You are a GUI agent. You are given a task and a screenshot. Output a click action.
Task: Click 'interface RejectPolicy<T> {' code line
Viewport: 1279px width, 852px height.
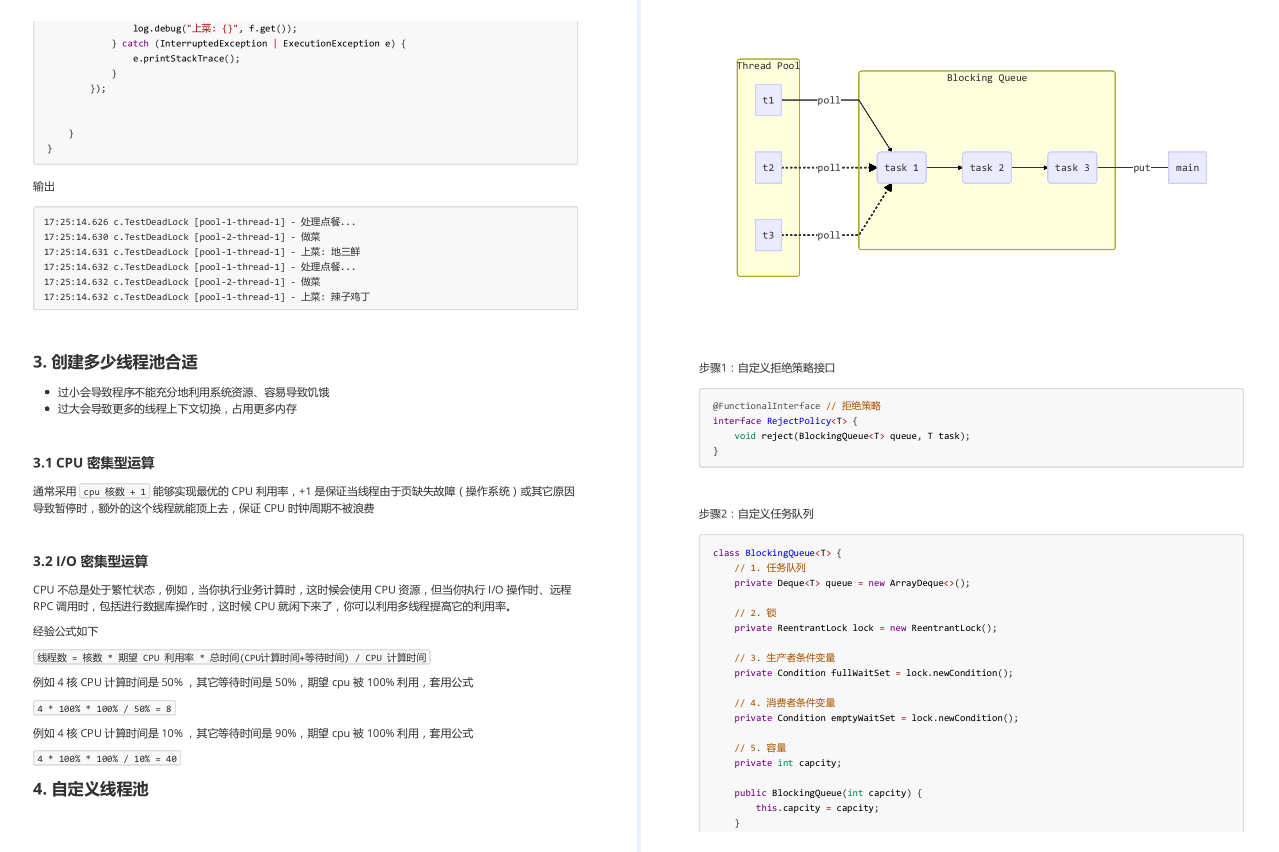[785, 421]
